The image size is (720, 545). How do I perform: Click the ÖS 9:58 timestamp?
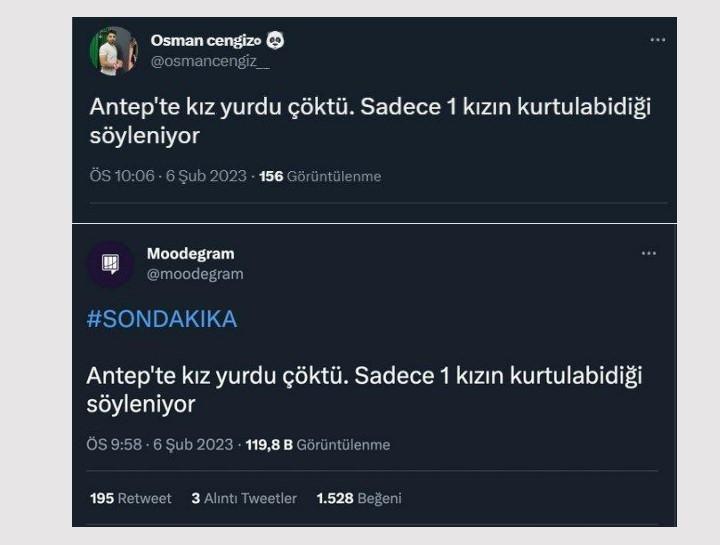tap(114, 445)
